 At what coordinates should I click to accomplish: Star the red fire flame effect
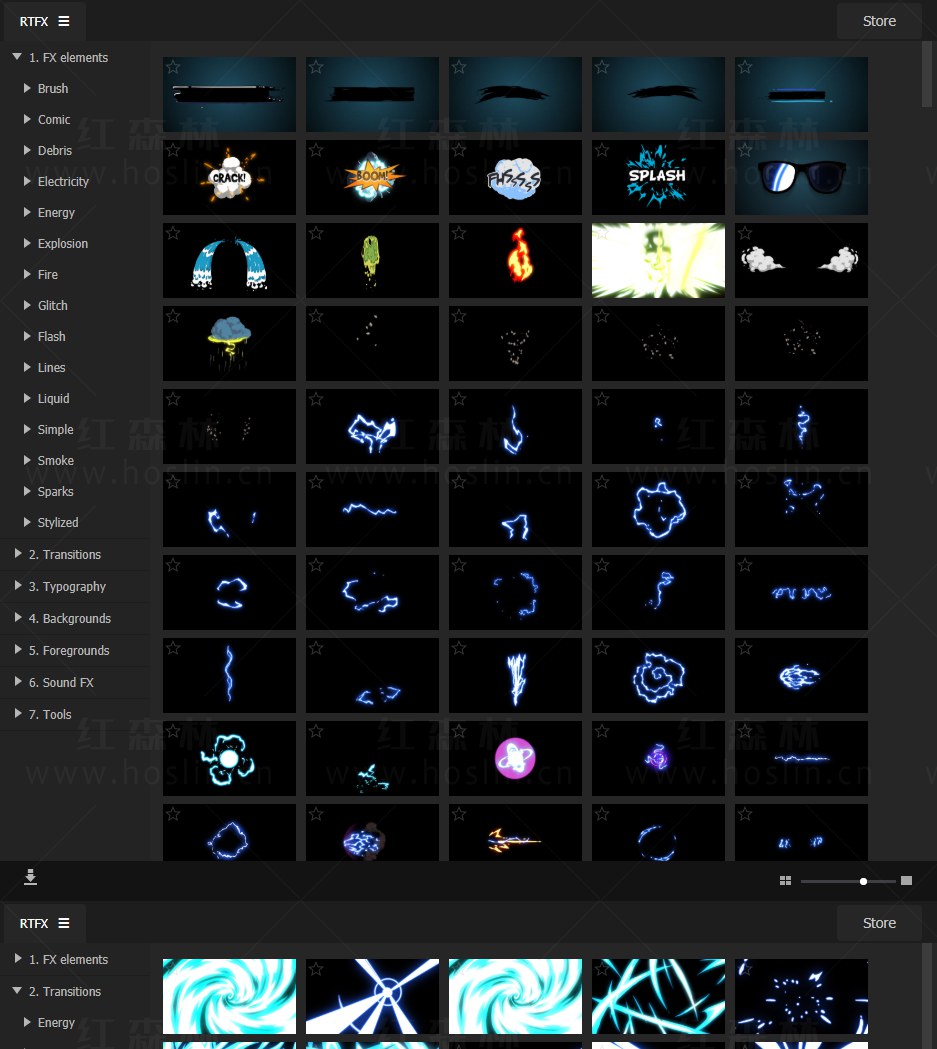pyautogui.click(x=459, y=233)
